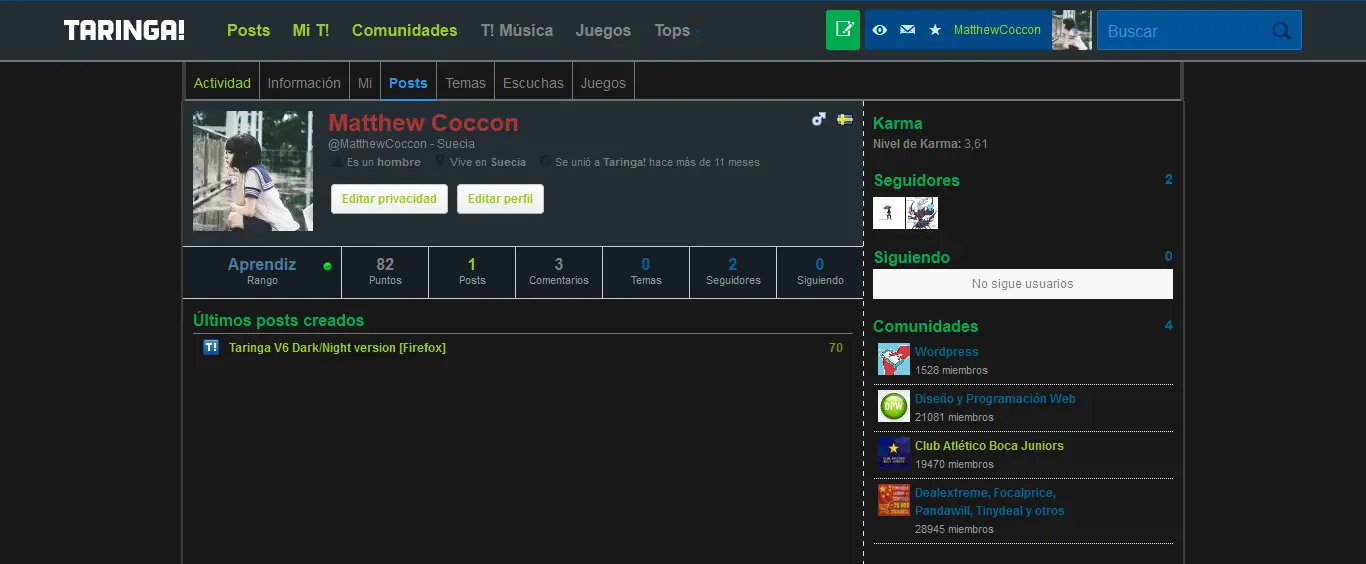1366x564 pixels.
Task: Open Club Atlético Boca Juniors link
Action: coord(989,446)
